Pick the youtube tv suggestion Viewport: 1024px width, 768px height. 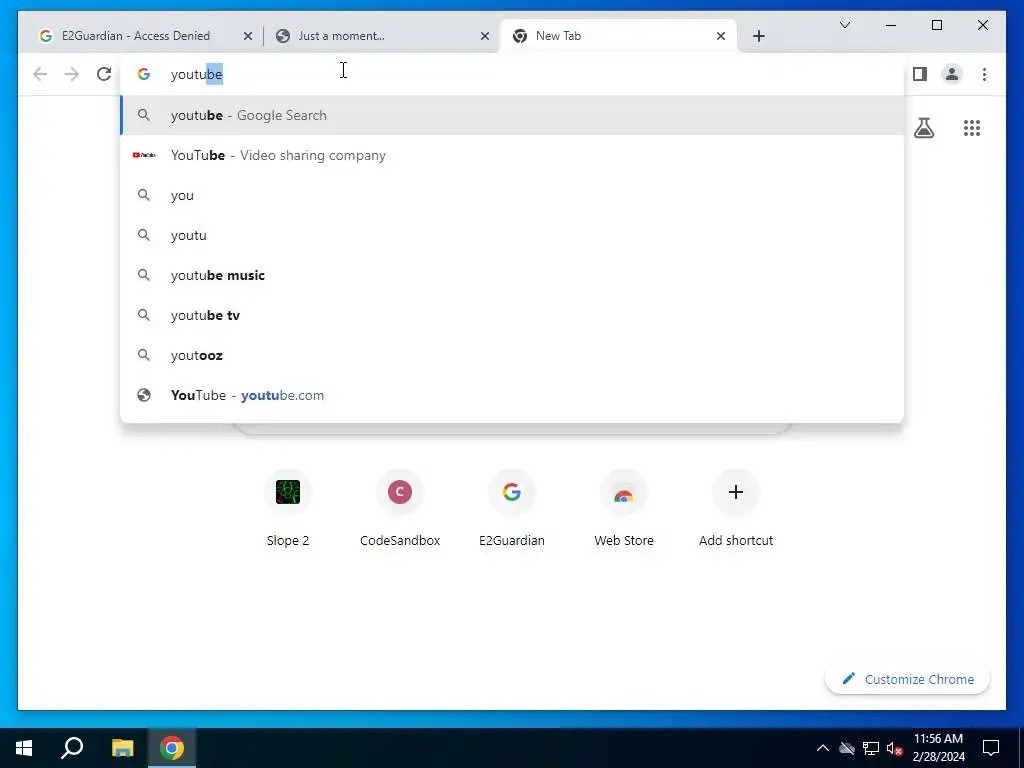512,315
